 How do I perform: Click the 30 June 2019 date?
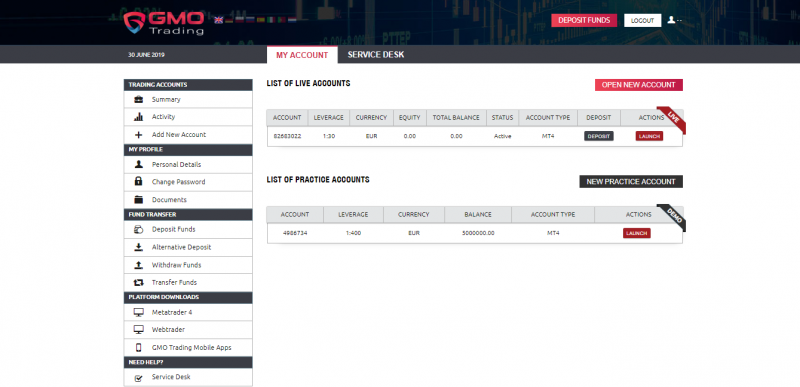click(x=146, y=55)
